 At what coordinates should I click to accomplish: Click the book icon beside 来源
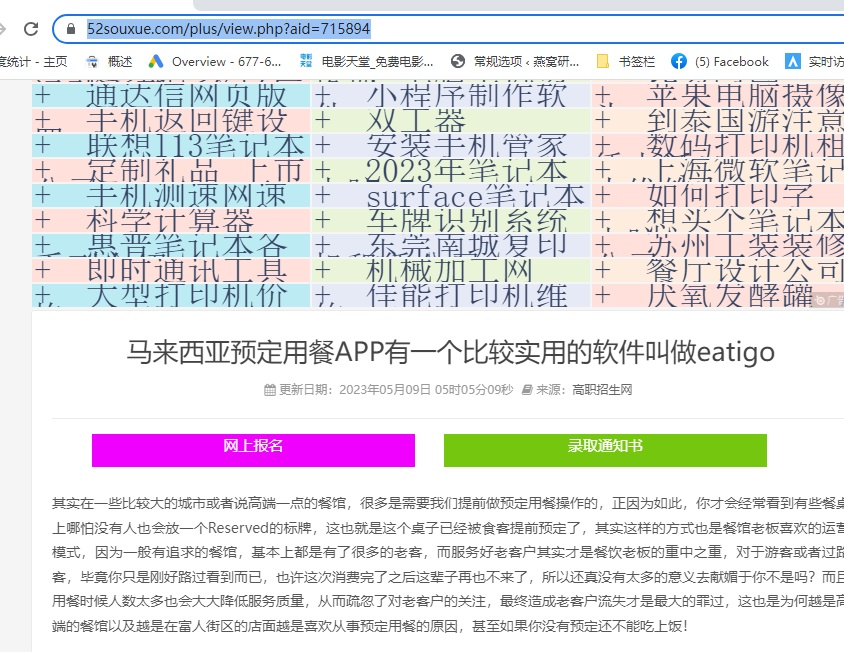pyautogui.click(x=527, y=390)
